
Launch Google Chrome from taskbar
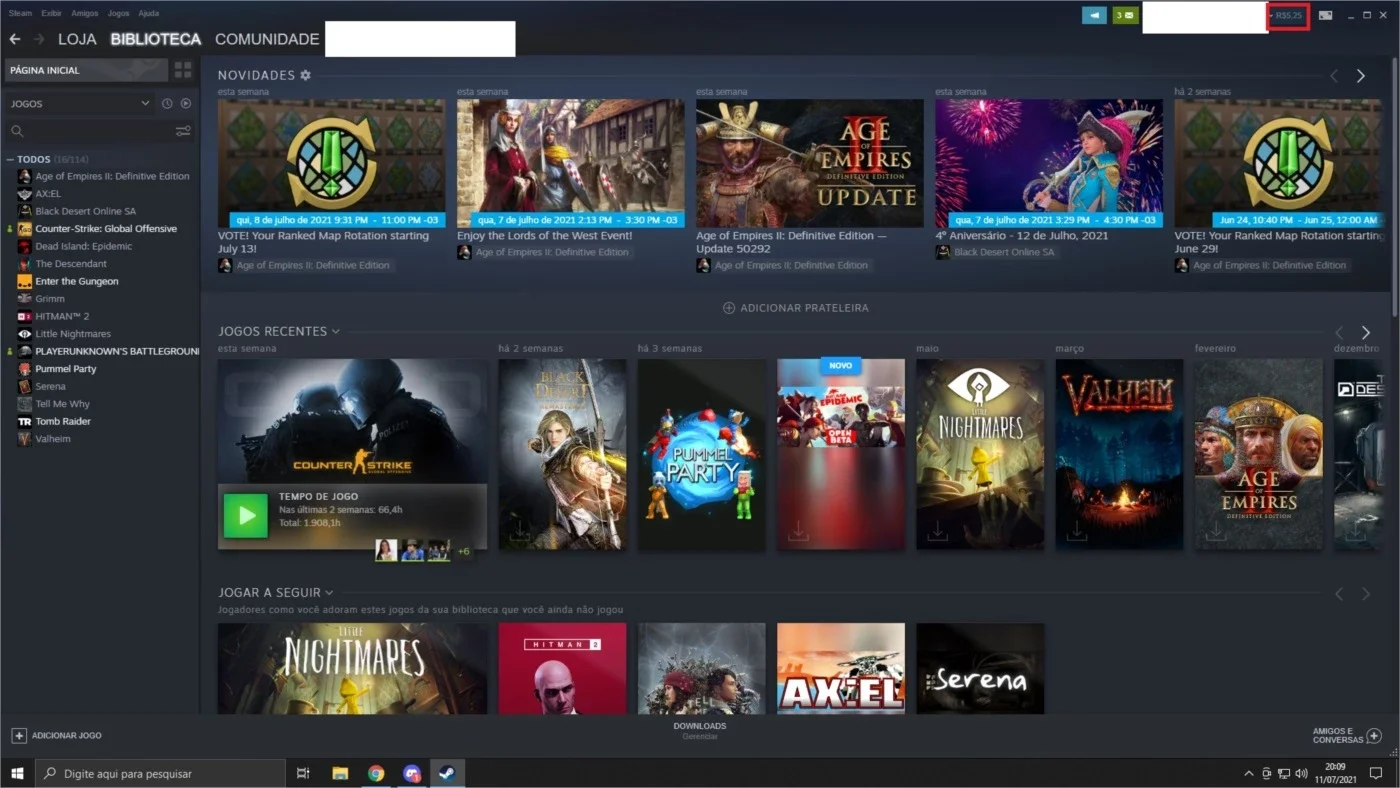pyautogui.click(x=376, y=773)
